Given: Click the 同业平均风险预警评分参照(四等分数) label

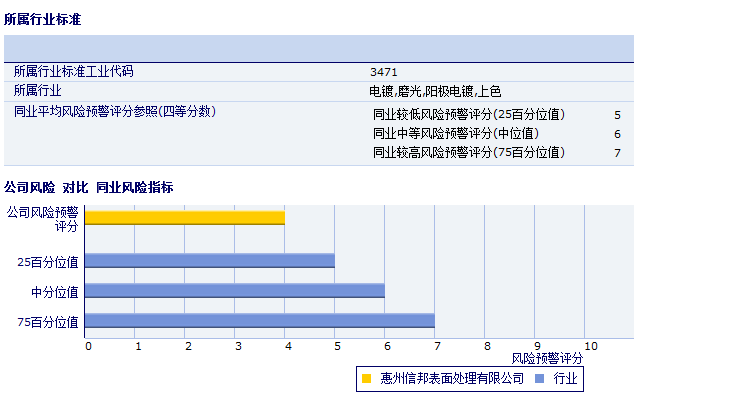Looking at the screenshot, I should pos(114,111).
